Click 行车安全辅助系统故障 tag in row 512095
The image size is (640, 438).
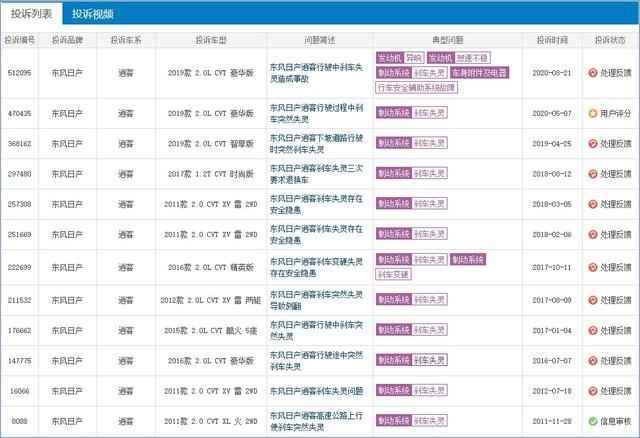(416, 88)
